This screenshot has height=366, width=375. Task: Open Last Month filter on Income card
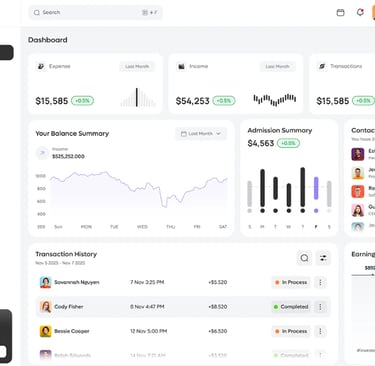coord(277,66)
